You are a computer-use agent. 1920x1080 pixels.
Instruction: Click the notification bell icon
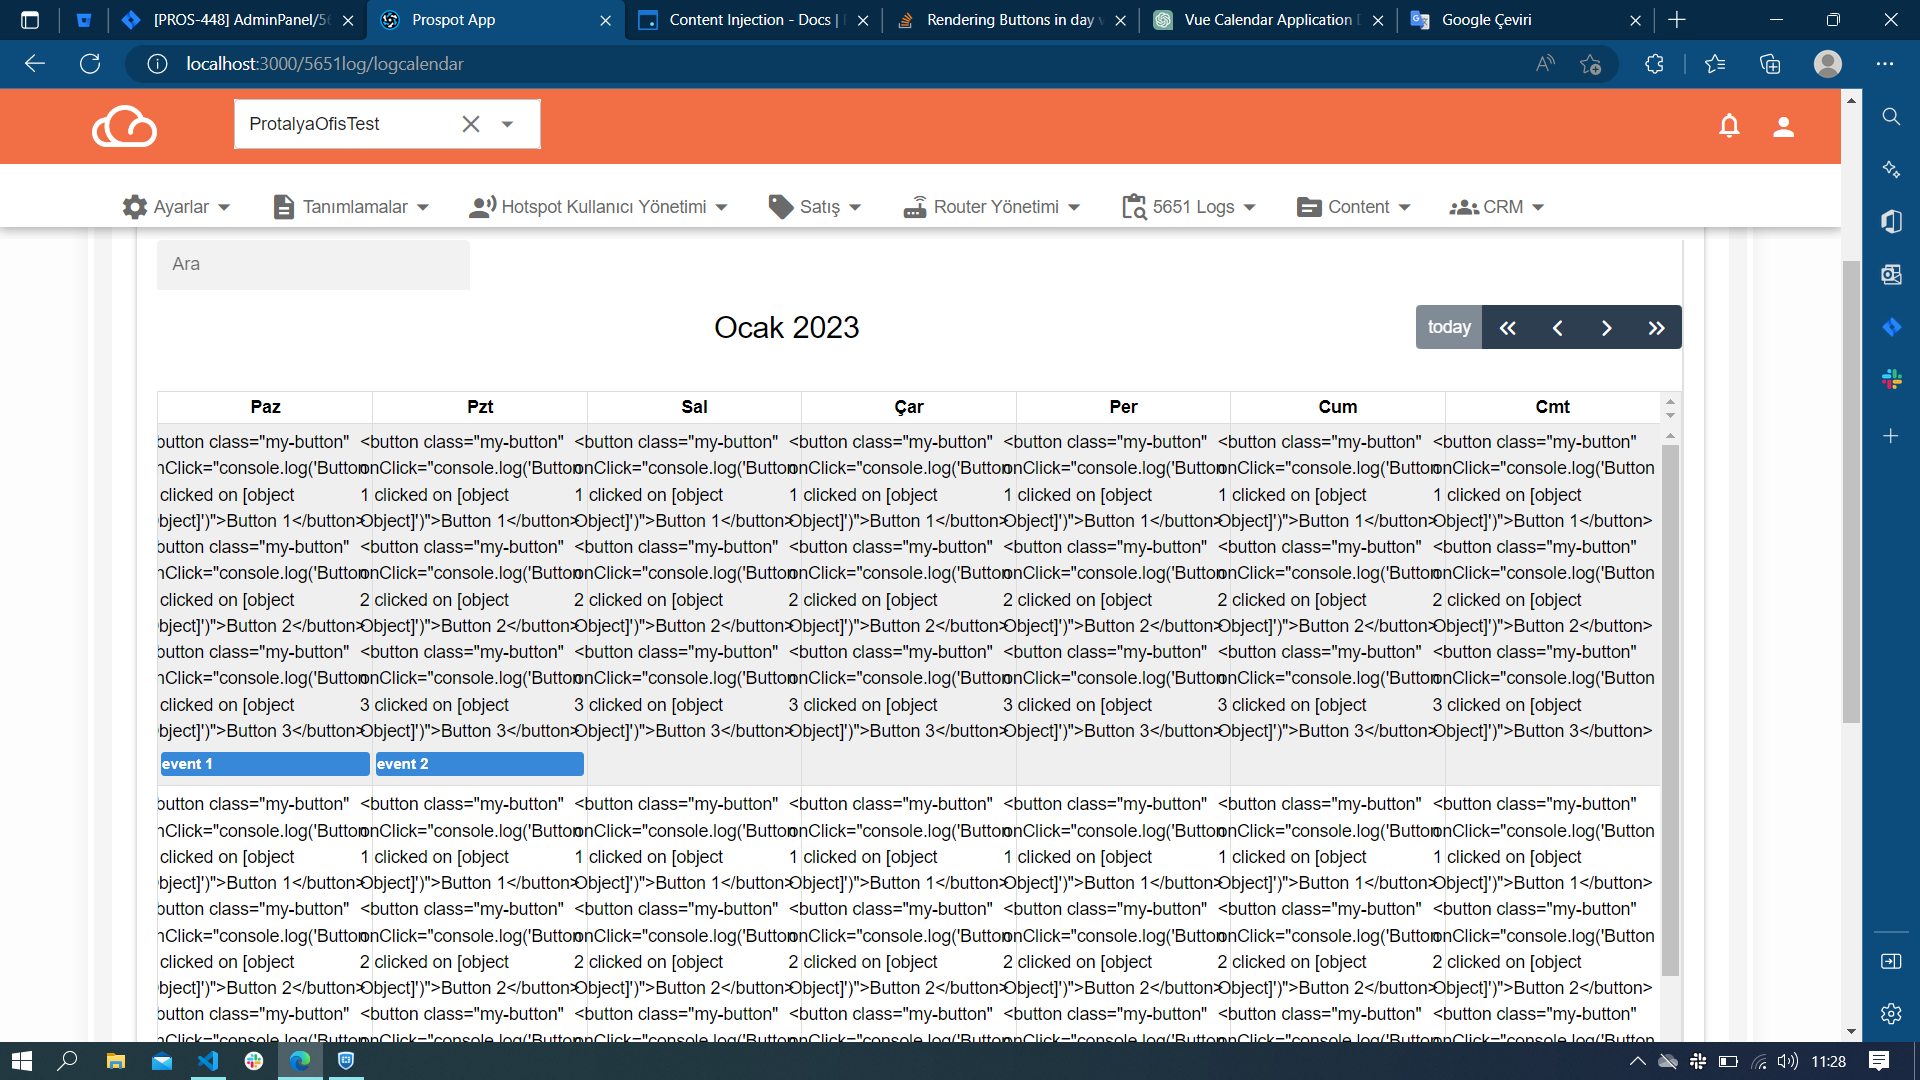click(1729, 124)
